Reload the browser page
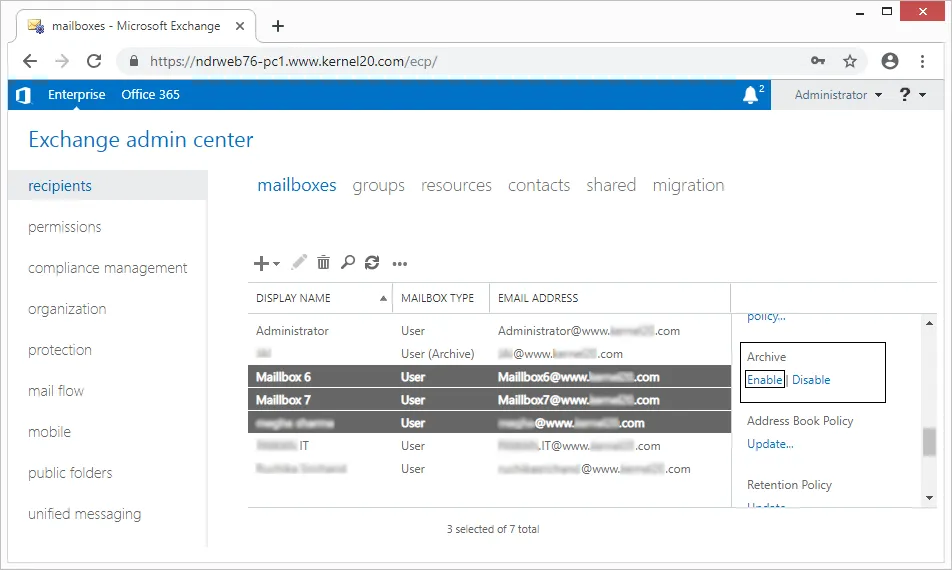The height and width of the screenshot is (570, 952). [x=94, y=61]
